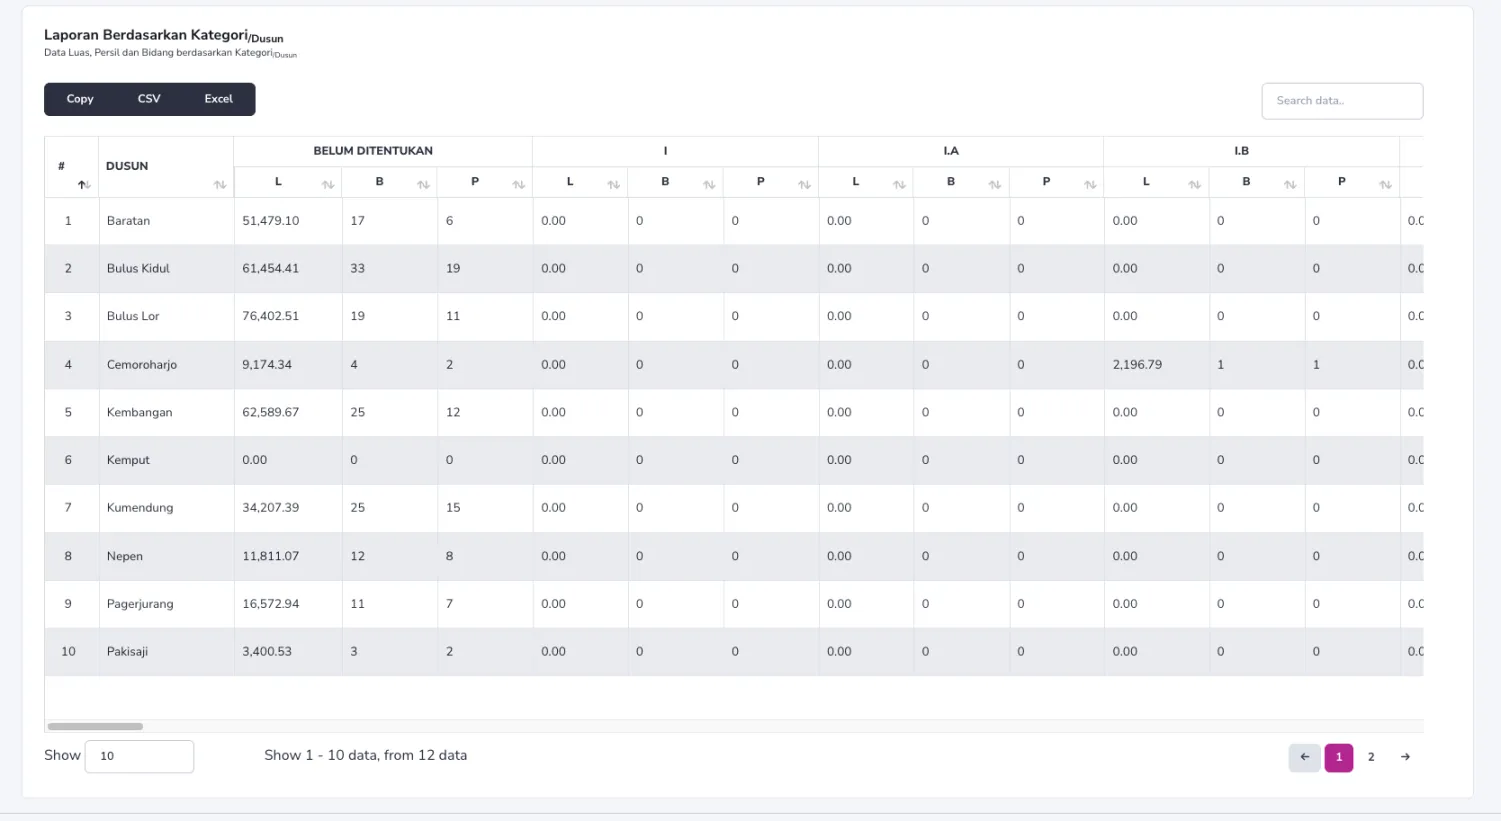Click the previous page arrow button

tap(1304, 757)
